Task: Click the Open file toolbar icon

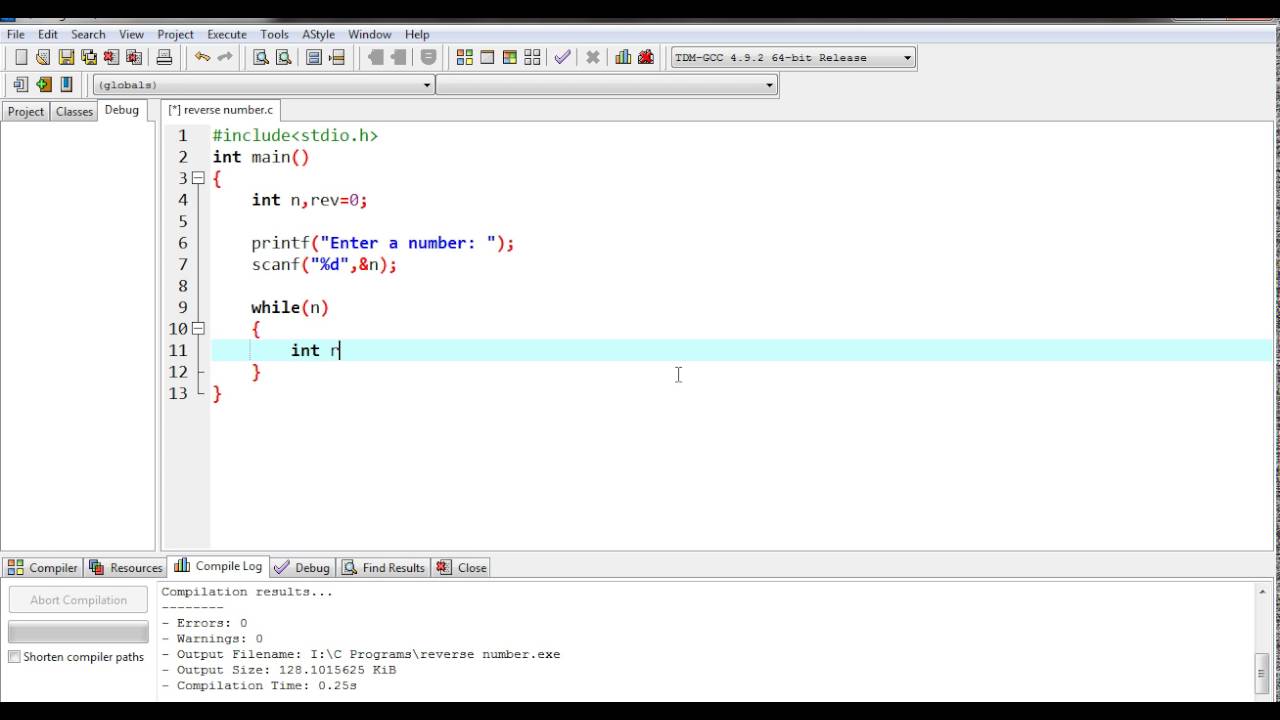Action: pyautogui.click(x=43, y=57)
